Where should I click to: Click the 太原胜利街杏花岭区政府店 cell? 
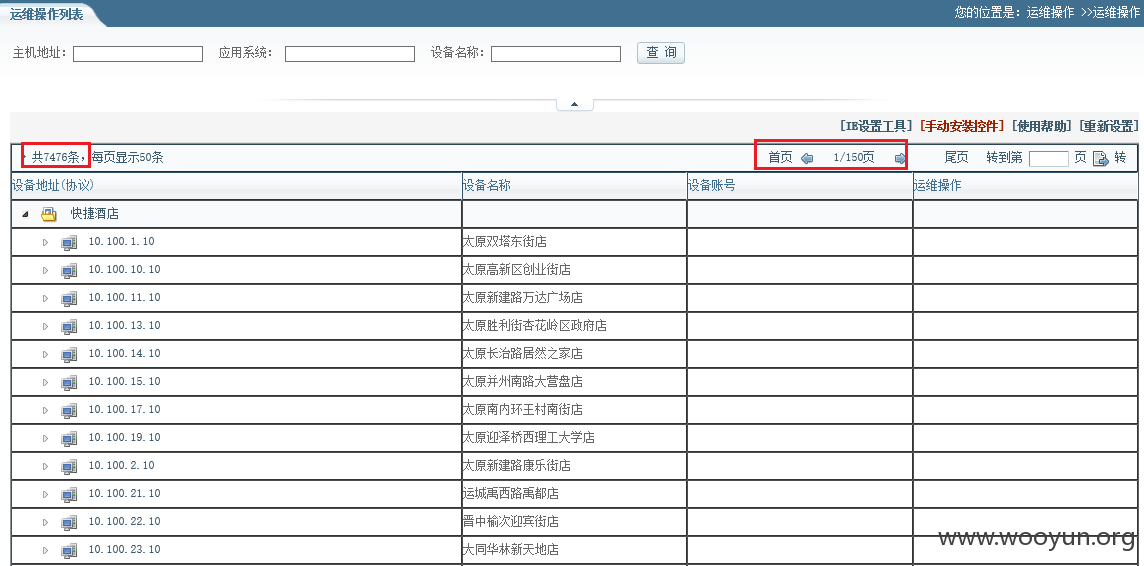574,326
